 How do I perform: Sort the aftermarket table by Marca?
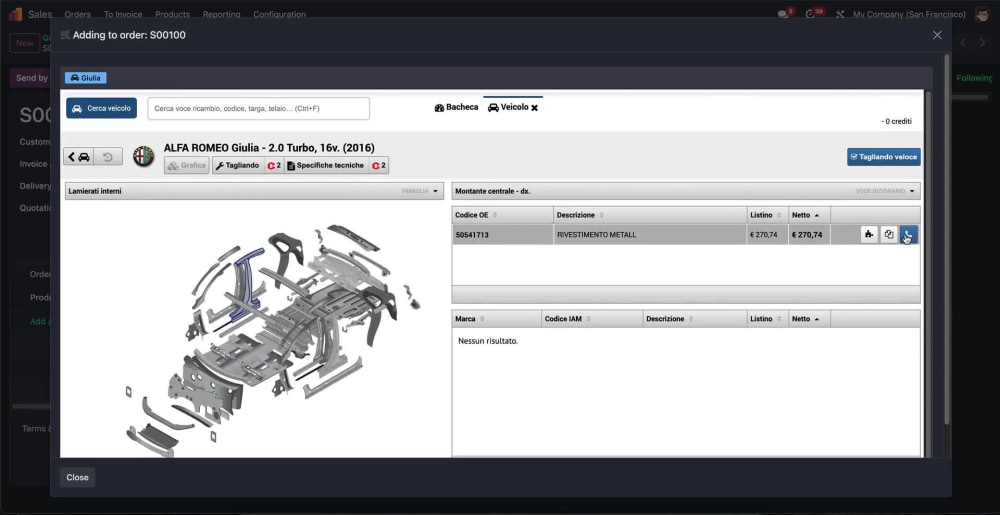[x=496, y=319]
